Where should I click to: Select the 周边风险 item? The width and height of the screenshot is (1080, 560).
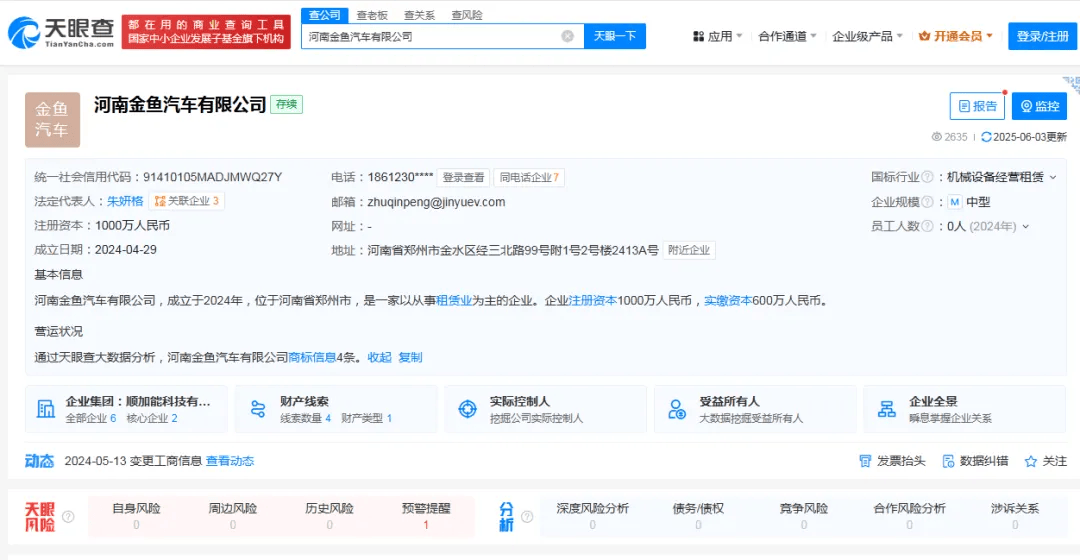(233, 516)
